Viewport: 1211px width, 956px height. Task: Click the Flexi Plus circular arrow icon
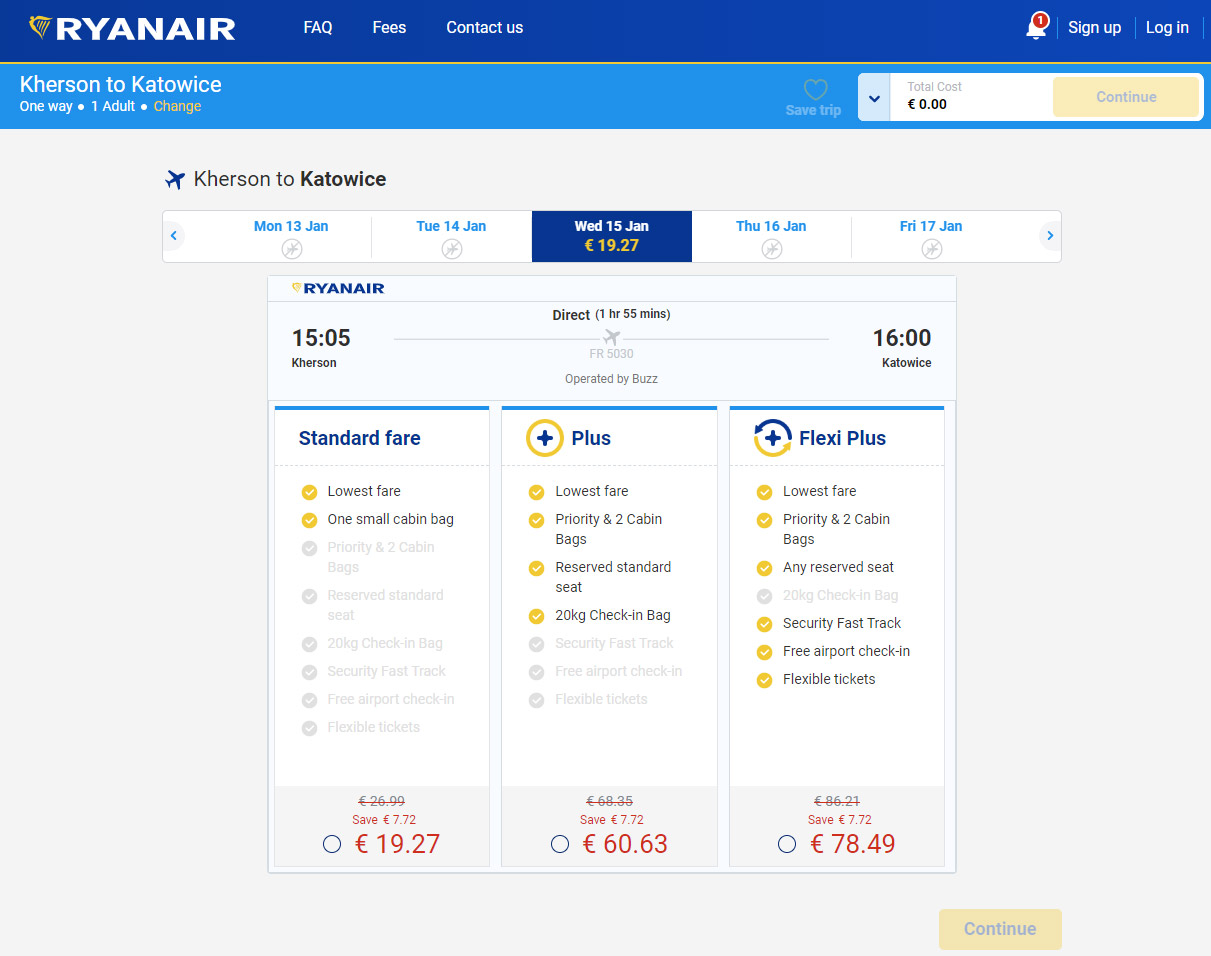tap(772, 438)
